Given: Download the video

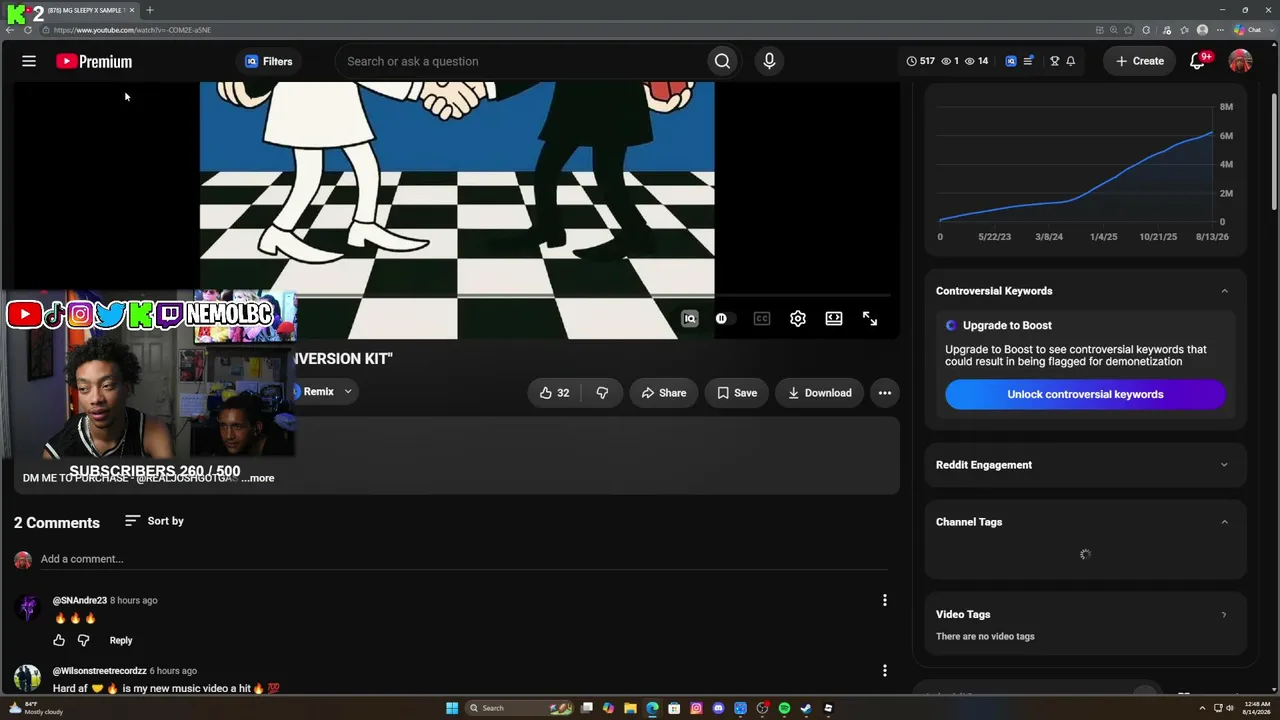Looking at the screenshot, I should (819, 393).
